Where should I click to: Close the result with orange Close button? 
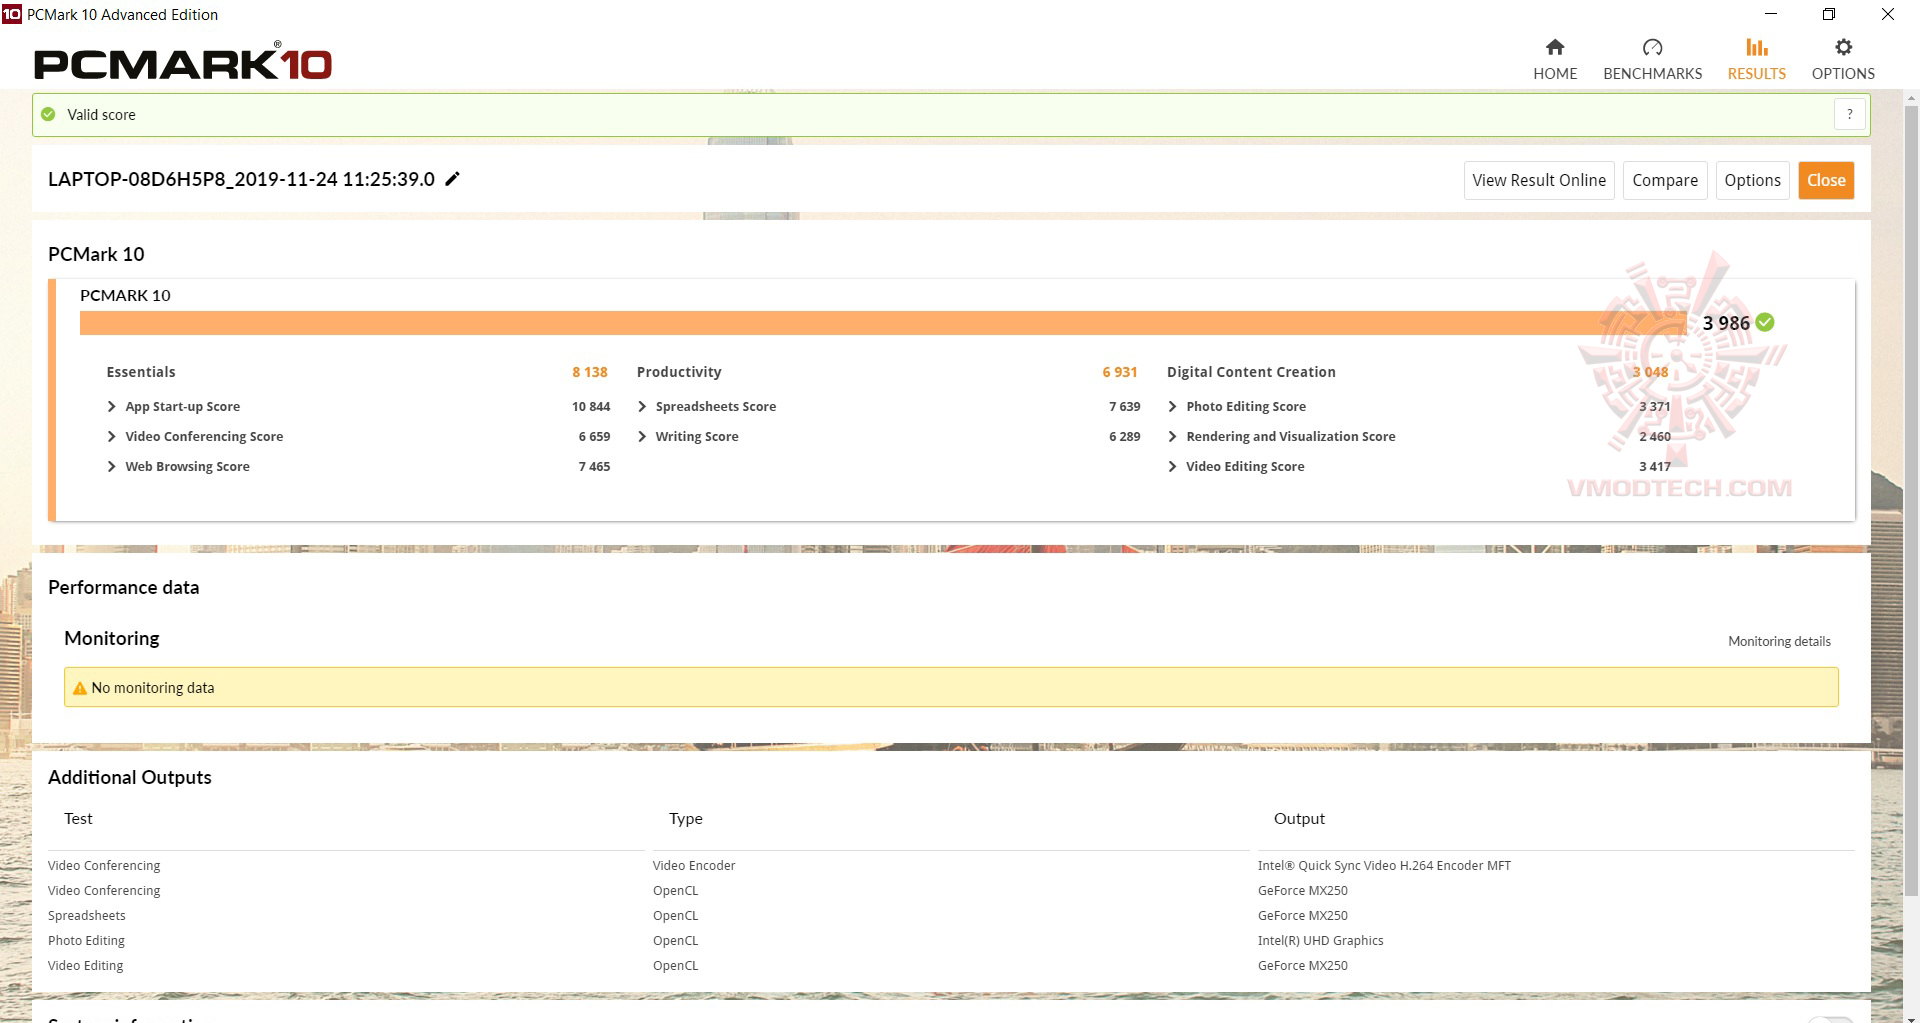pos(1826,180)
